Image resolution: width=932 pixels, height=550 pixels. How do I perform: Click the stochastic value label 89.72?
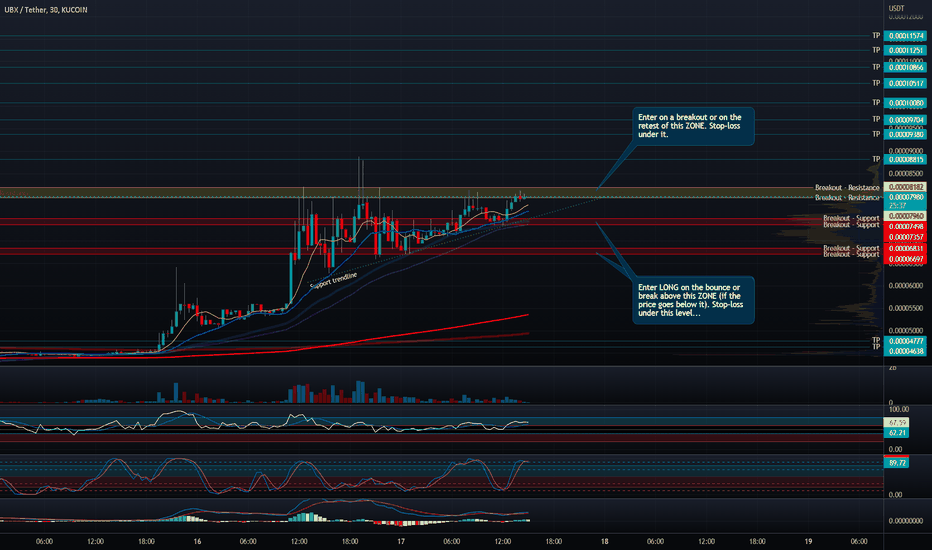[896, 463]
